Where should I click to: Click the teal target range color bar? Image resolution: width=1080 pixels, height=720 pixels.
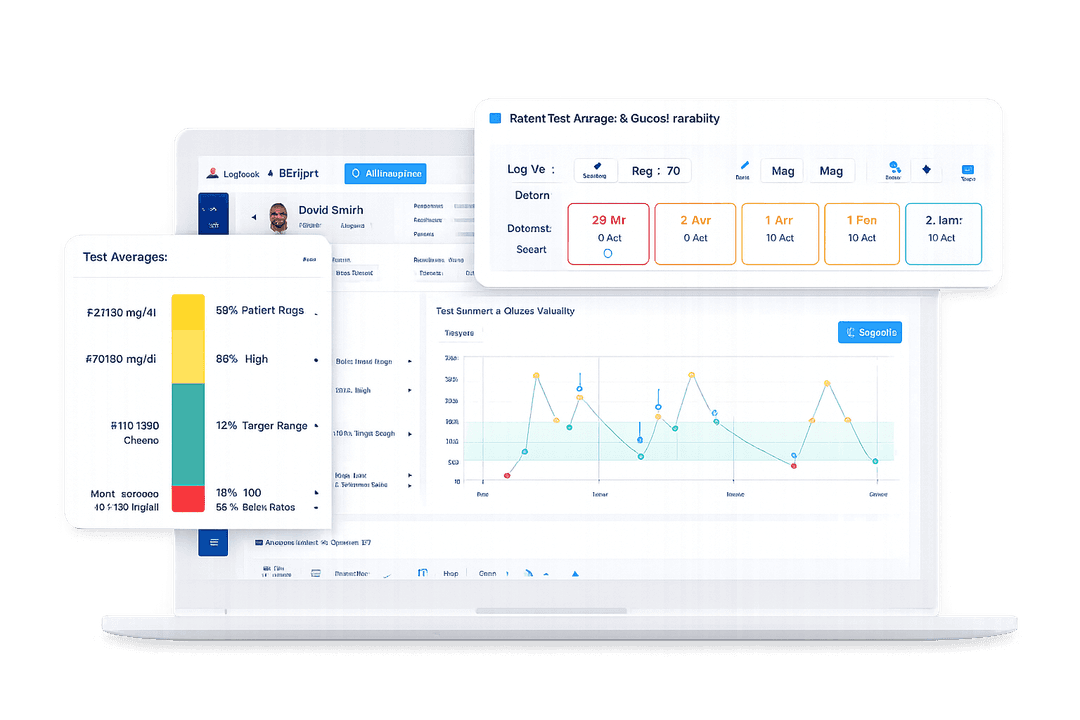click(188, 434)
